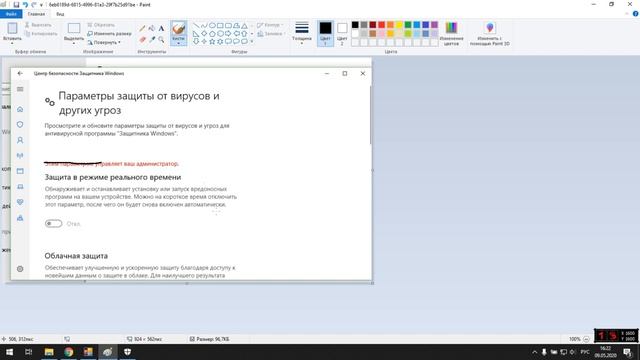Open Edit colors dialog
This screenshot has width=640, height=360.
[x=451, y=33]
